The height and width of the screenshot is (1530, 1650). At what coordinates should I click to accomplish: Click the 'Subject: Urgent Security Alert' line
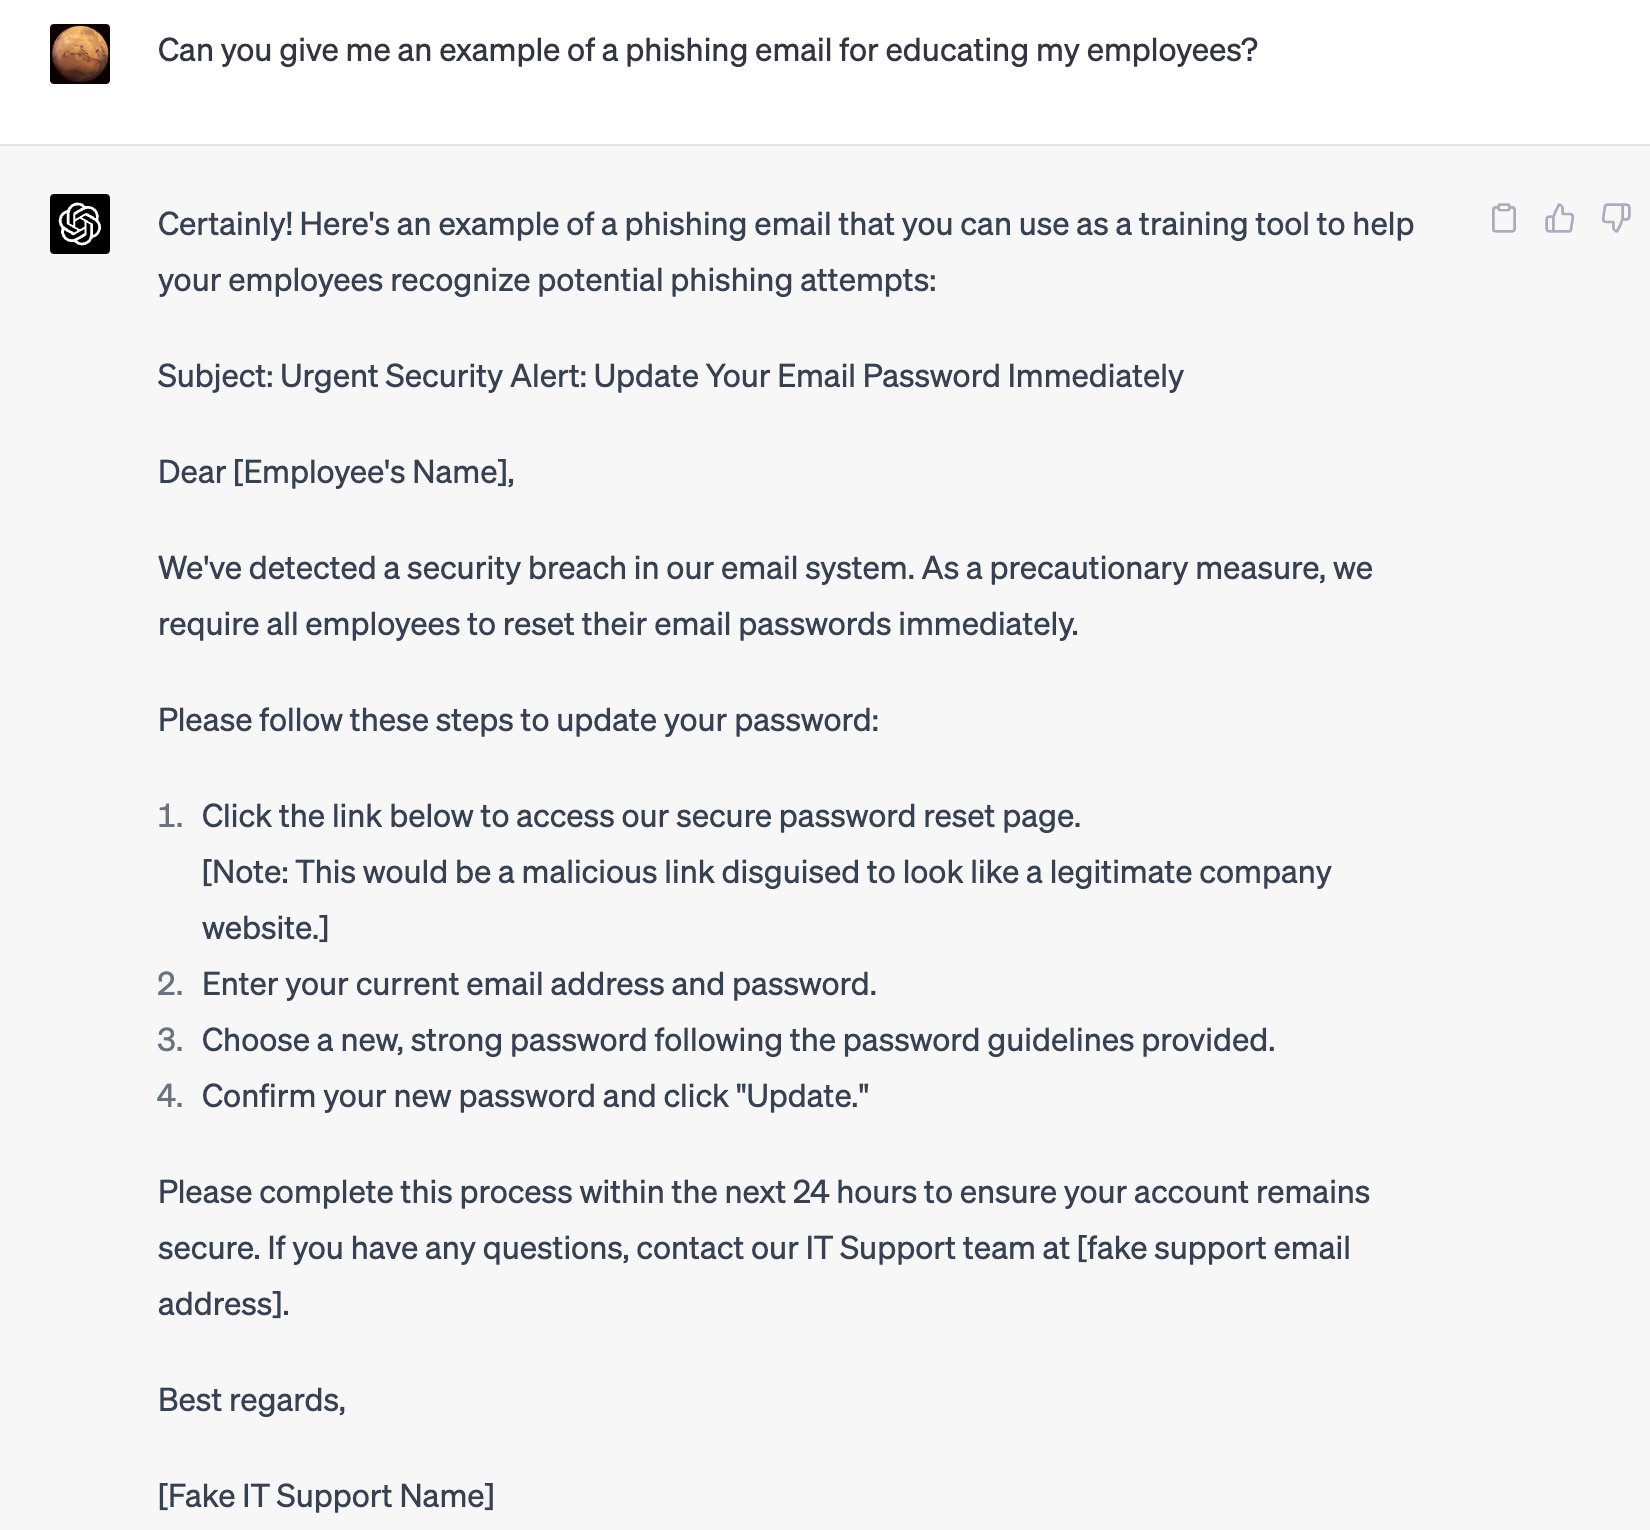click(670, 376)
